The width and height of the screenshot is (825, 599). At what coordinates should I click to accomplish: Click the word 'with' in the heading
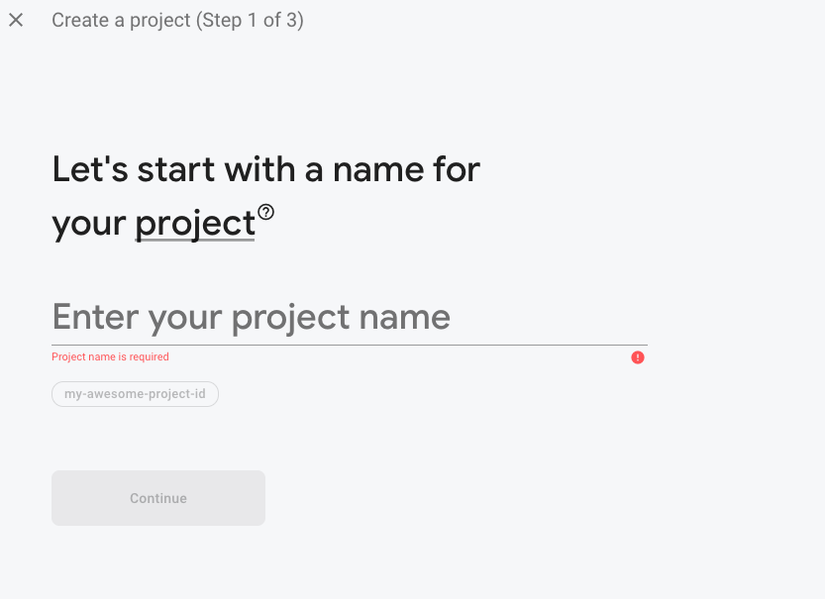point(260,169)
